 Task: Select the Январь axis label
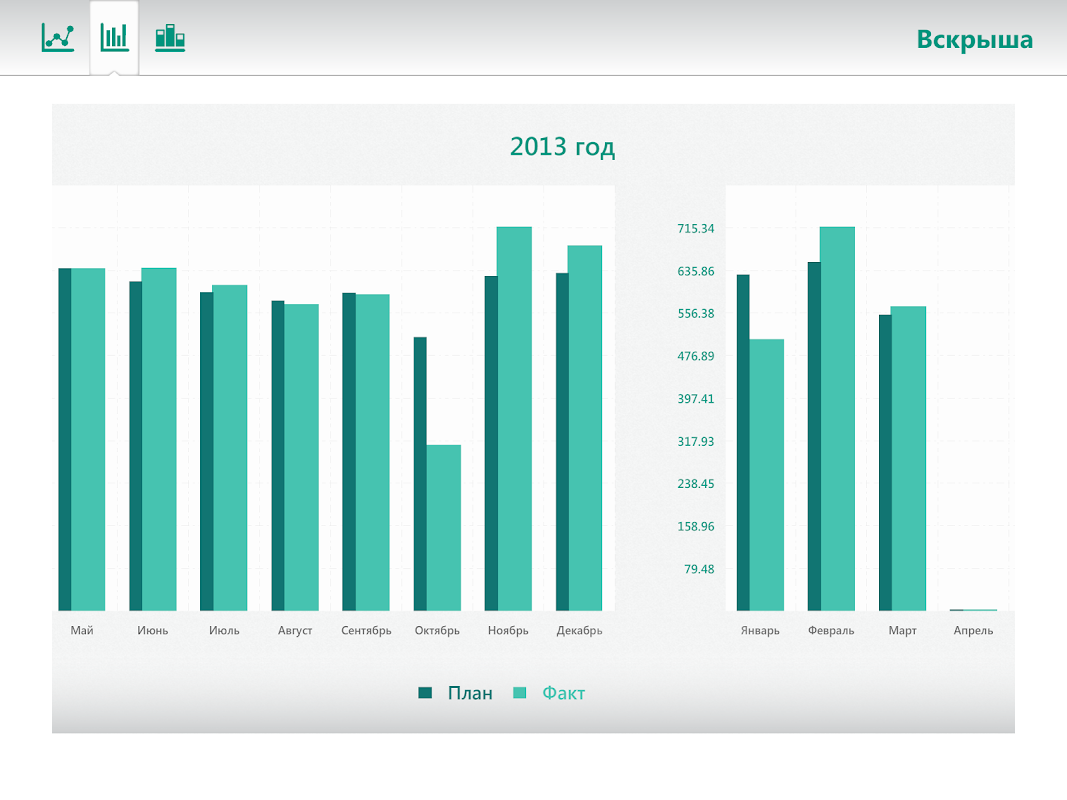760,631
